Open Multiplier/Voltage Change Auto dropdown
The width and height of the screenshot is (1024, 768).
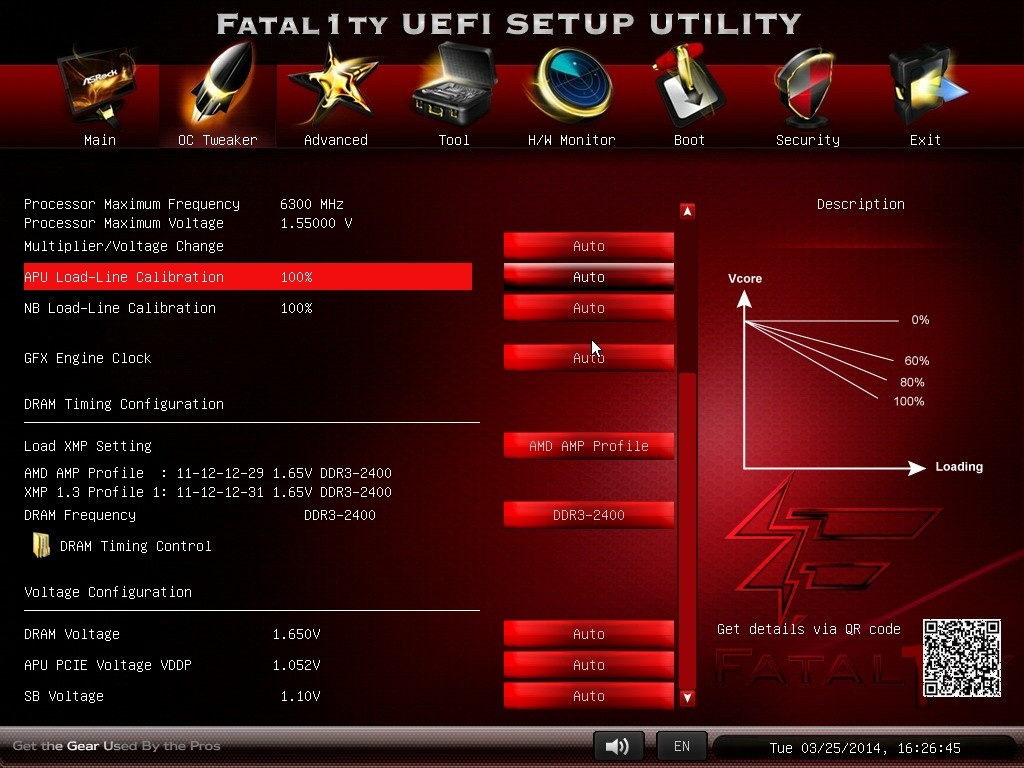(x=588, y=246)
